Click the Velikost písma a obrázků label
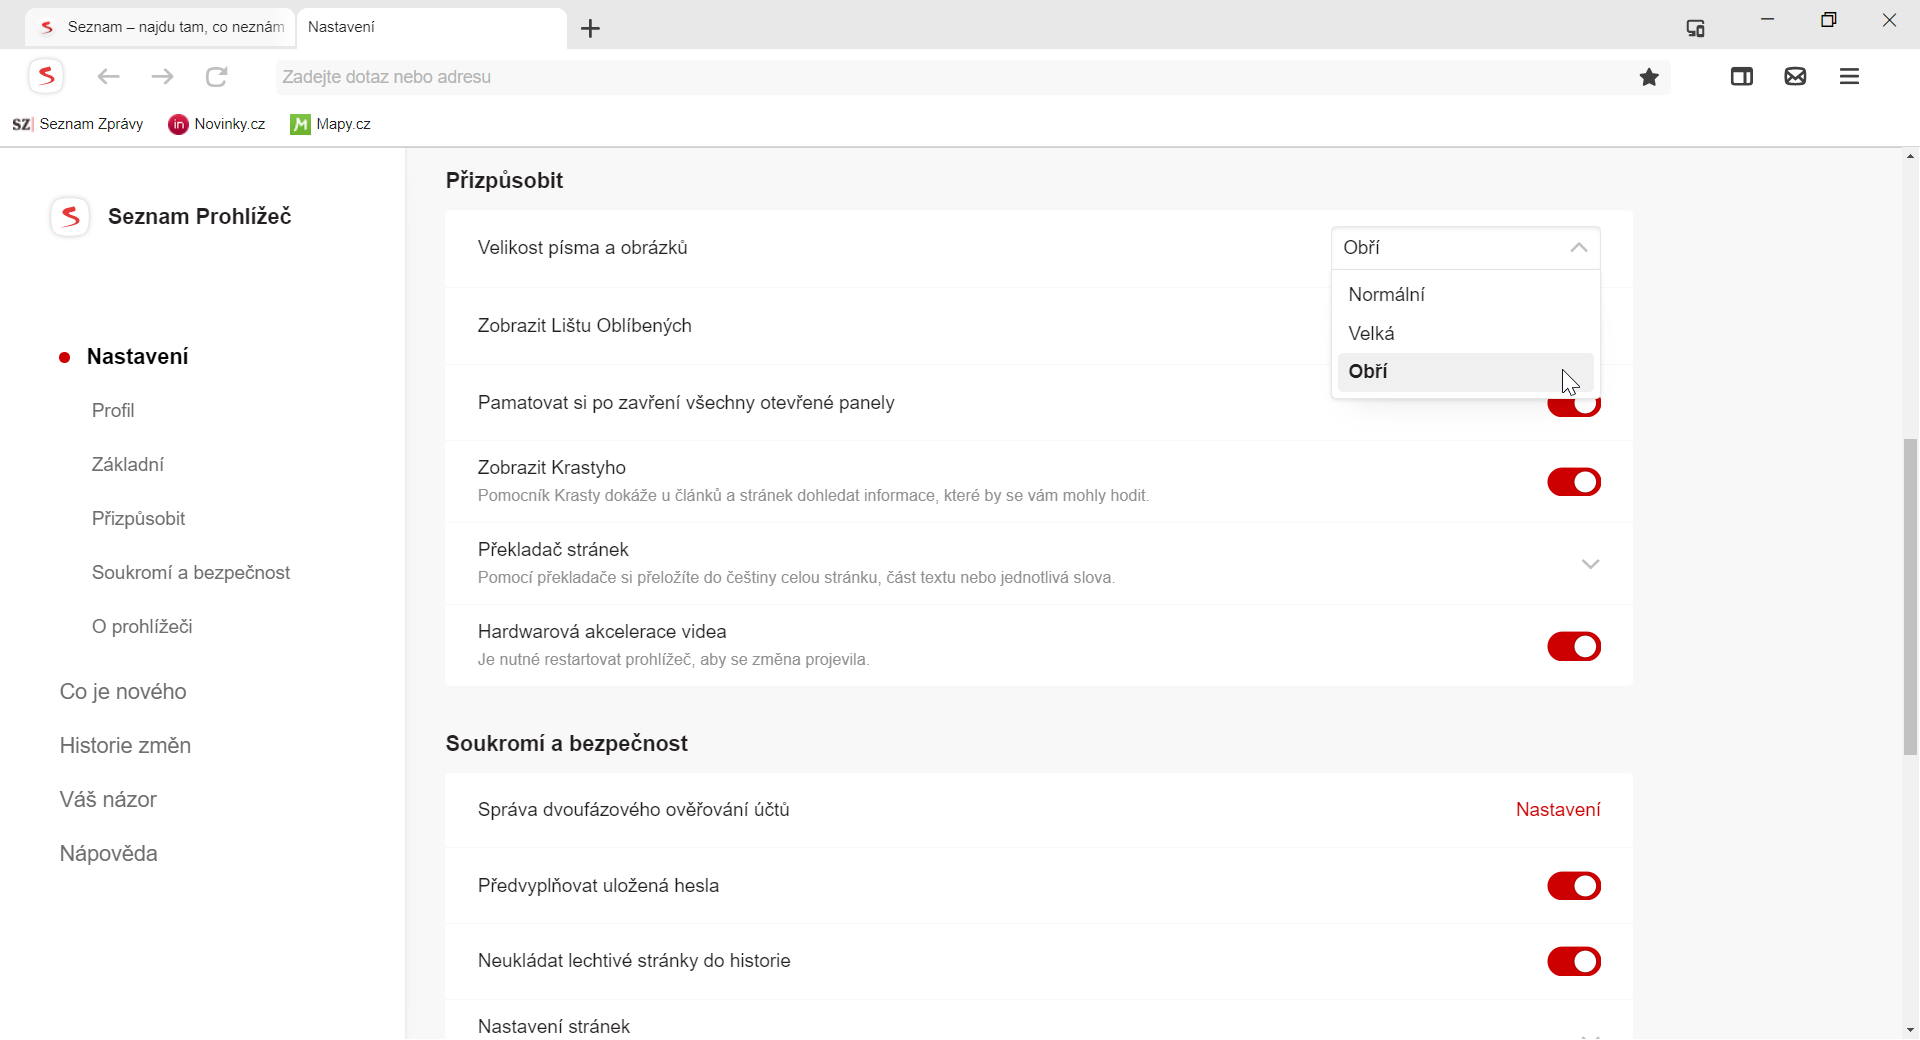Viewport: 1920px width, 1040px height. coord(583,248)
